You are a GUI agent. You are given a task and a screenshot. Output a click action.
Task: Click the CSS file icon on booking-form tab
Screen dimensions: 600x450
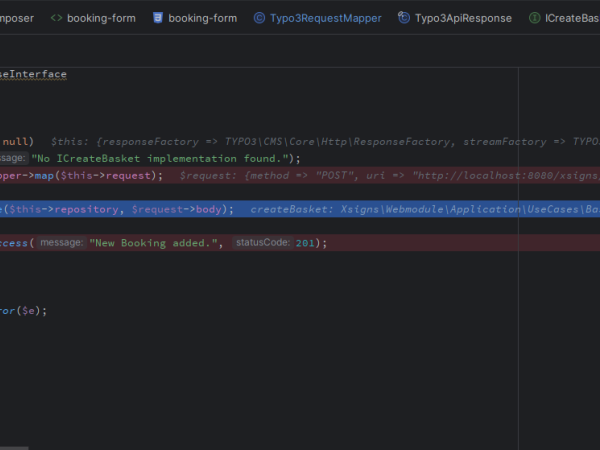[158, 18]
